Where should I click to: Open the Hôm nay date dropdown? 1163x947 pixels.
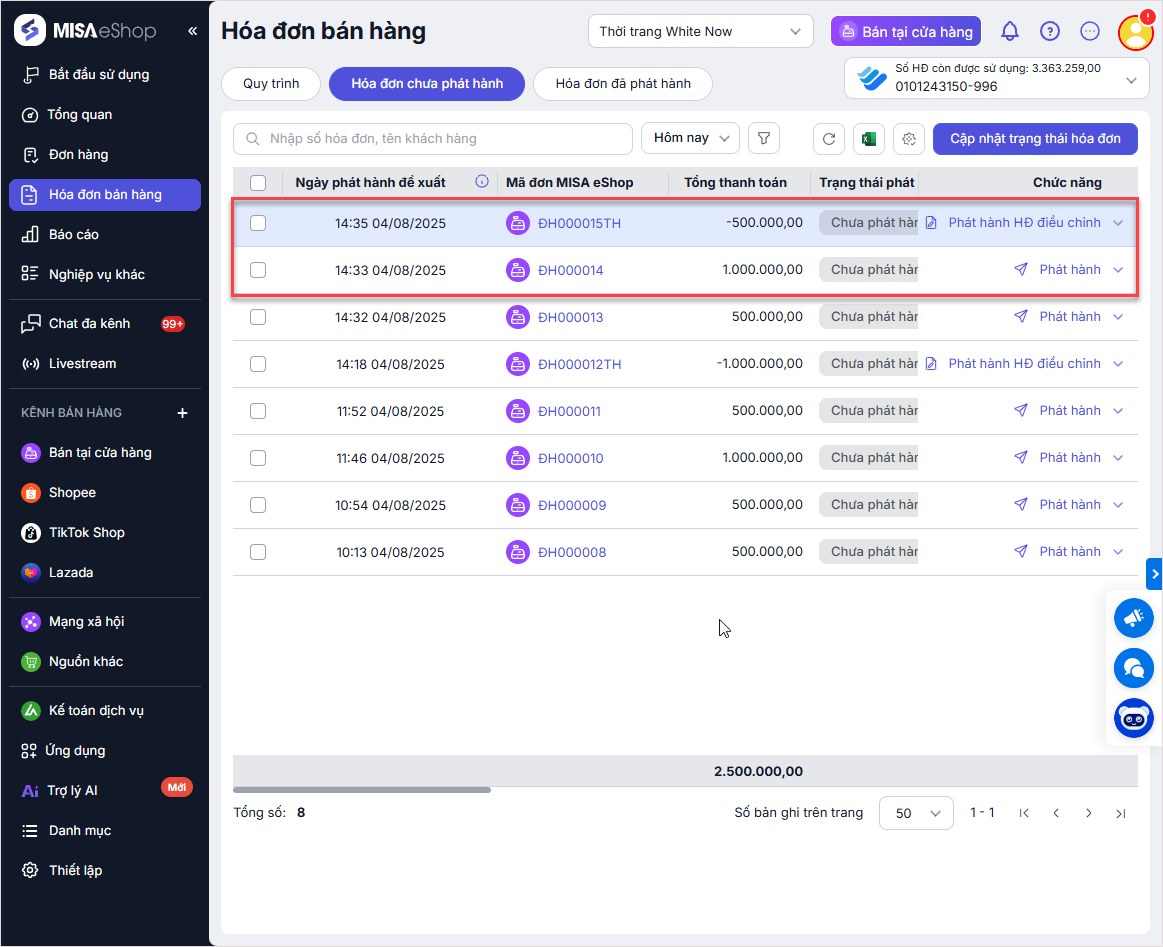690,138
